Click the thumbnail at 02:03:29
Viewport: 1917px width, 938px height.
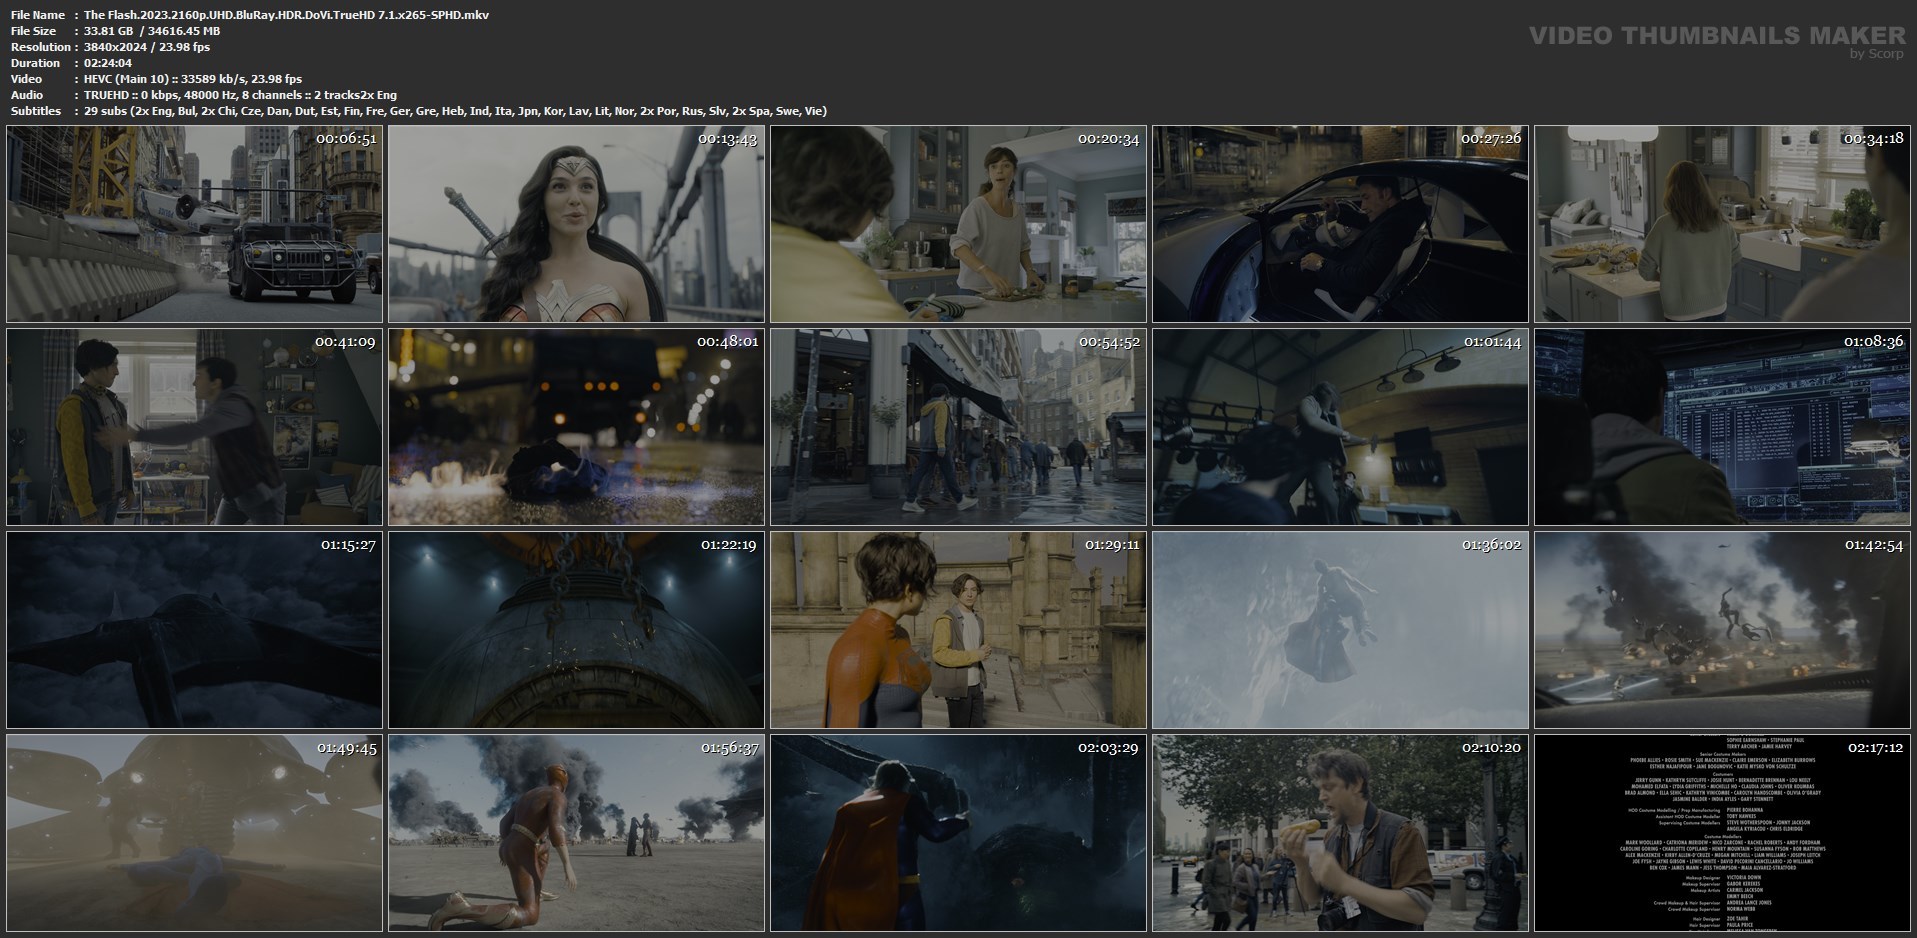[958, 833]
